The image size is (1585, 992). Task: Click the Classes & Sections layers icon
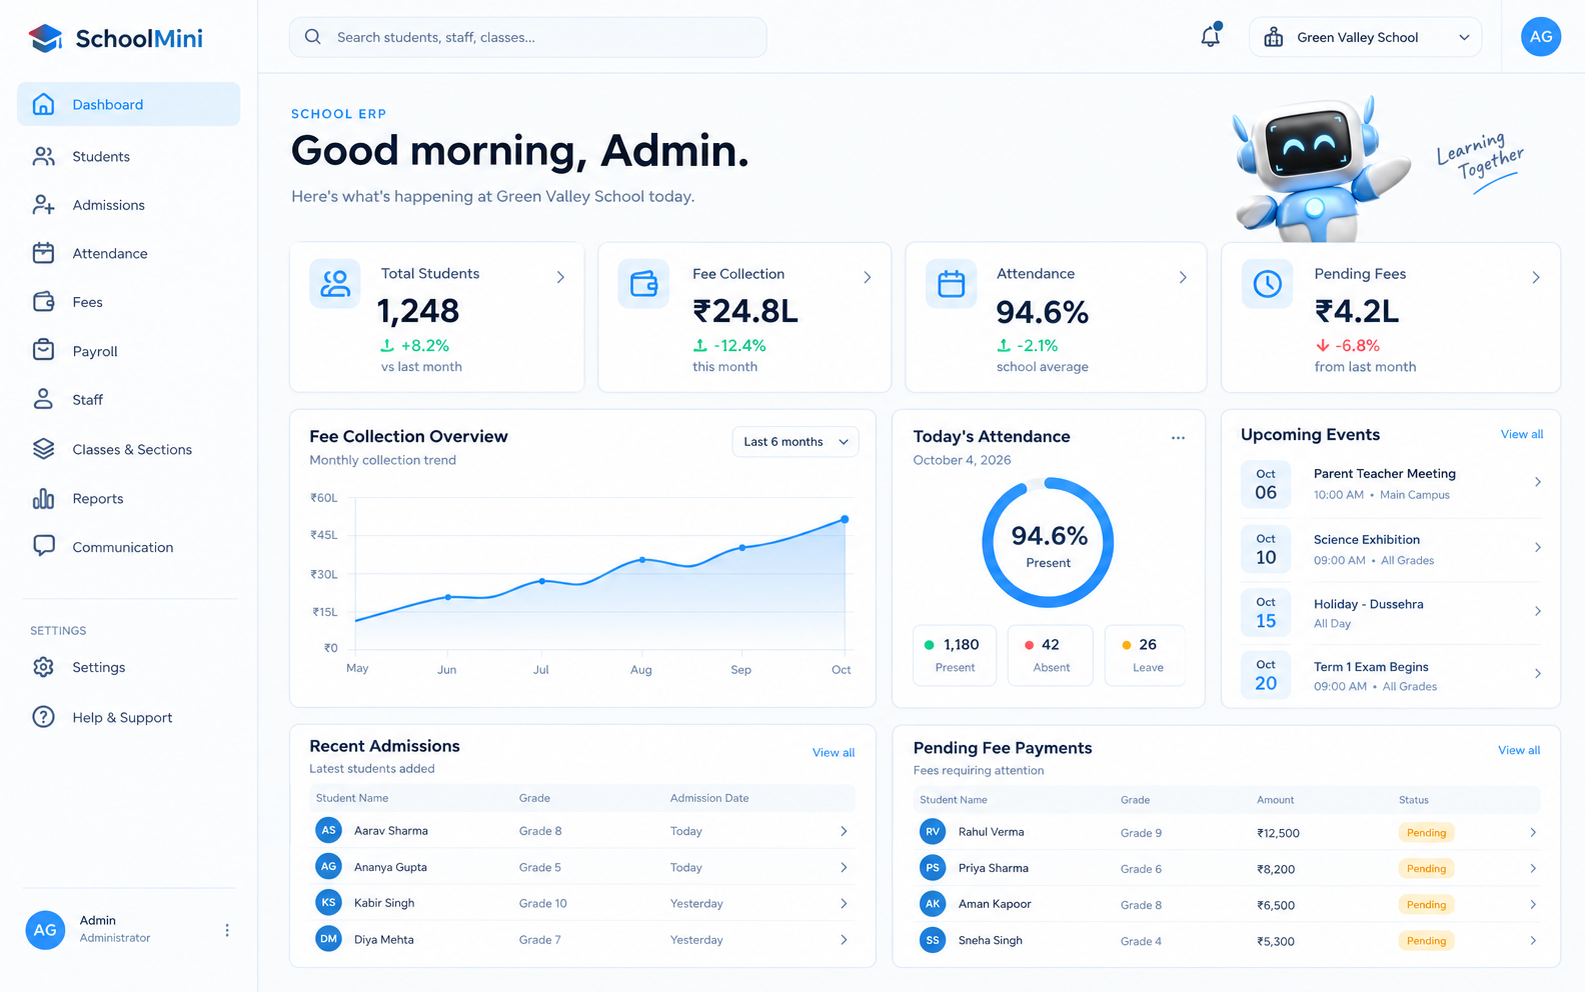click(43, 449)
